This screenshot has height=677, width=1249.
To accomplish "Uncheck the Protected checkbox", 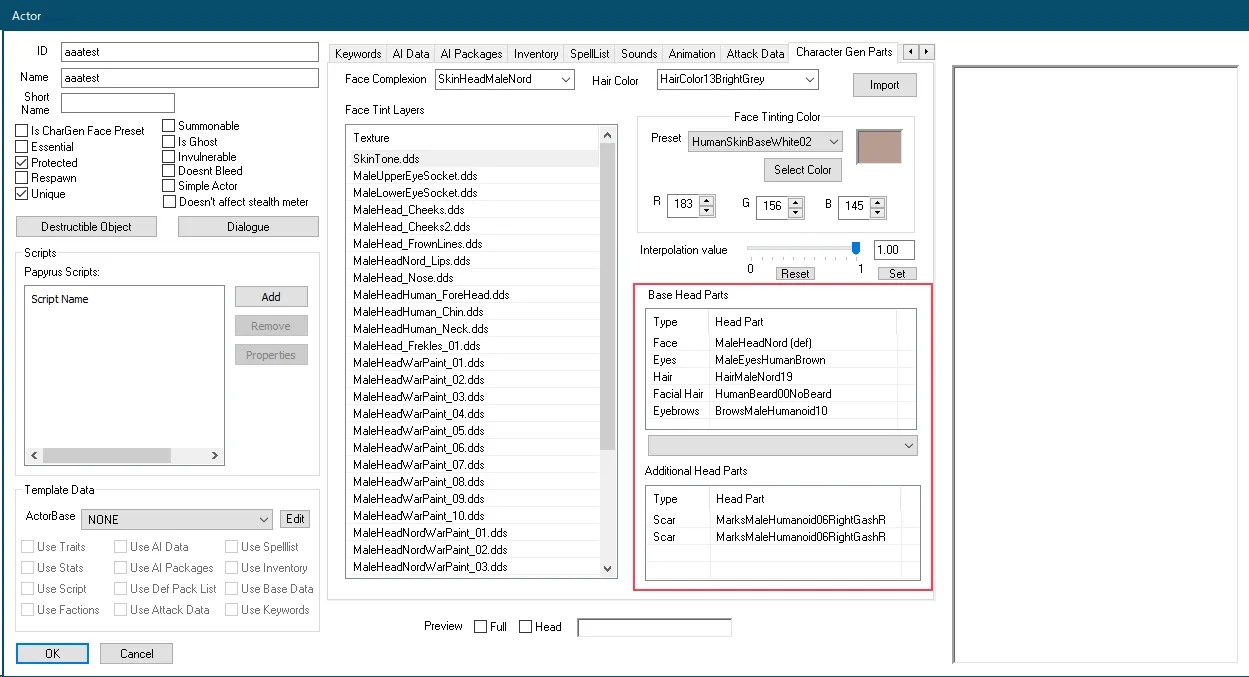I will click(x=22, y=163).
